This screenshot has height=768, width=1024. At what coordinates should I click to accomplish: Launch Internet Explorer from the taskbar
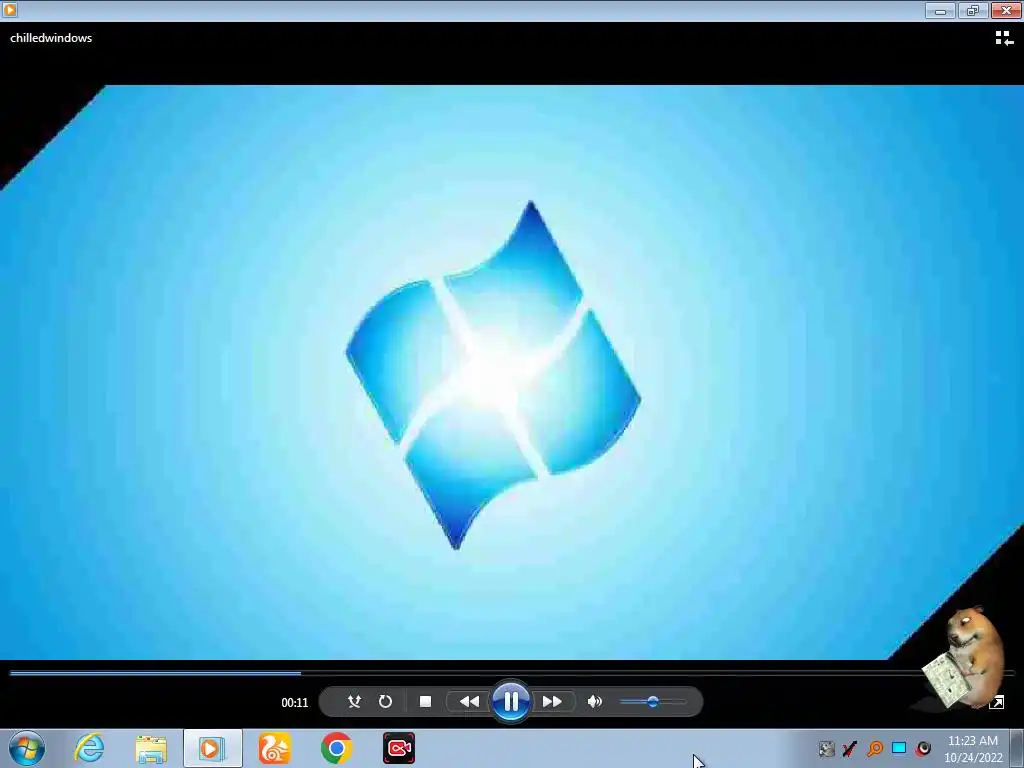(89, 748)
